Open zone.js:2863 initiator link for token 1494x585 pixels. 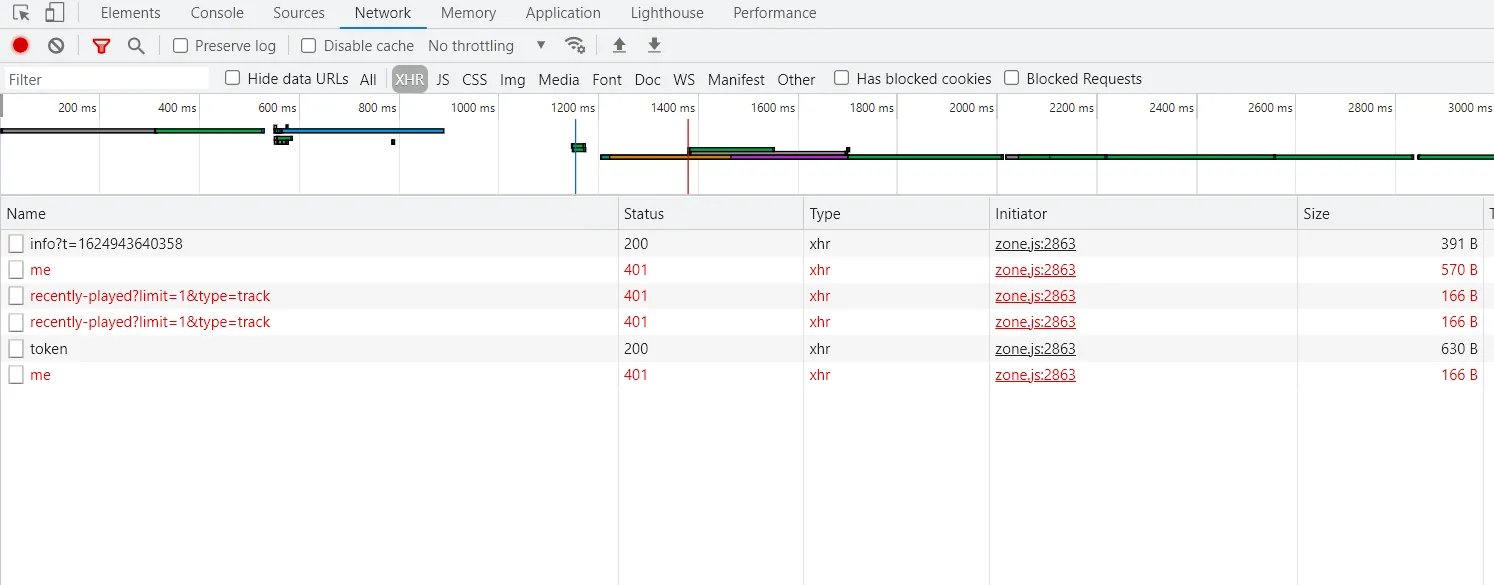click(1035, 349)
